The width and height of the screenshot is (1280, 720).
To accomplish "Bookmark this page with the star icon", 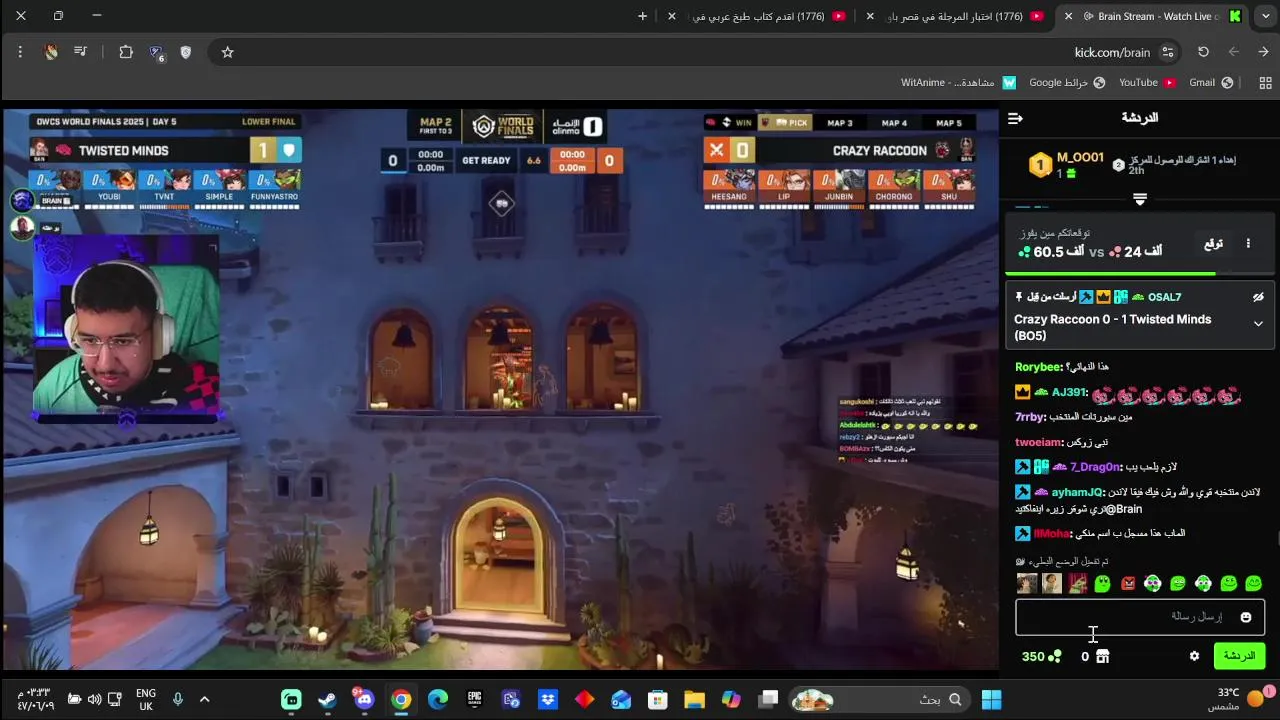I will 227,52.
